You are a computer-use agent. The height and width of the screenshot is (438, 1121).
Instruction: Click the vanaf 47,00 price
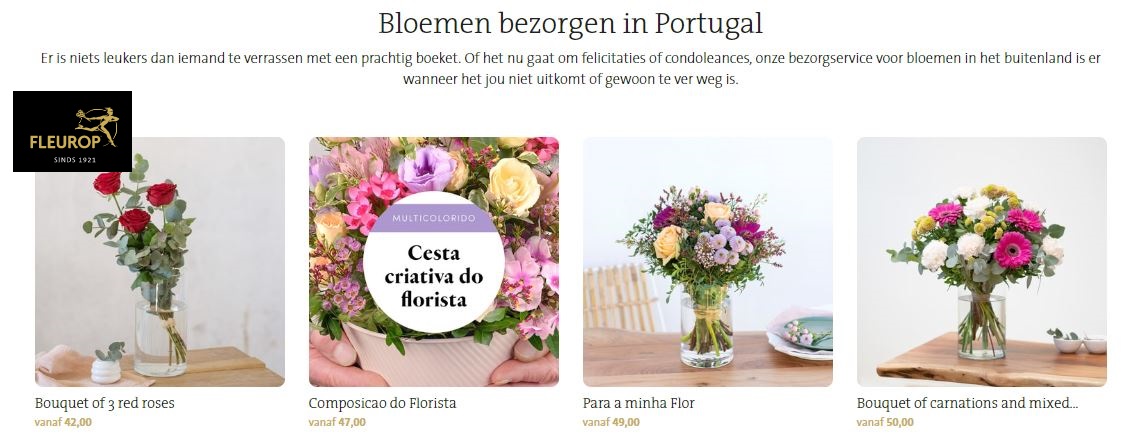click(x=337, y=422)
